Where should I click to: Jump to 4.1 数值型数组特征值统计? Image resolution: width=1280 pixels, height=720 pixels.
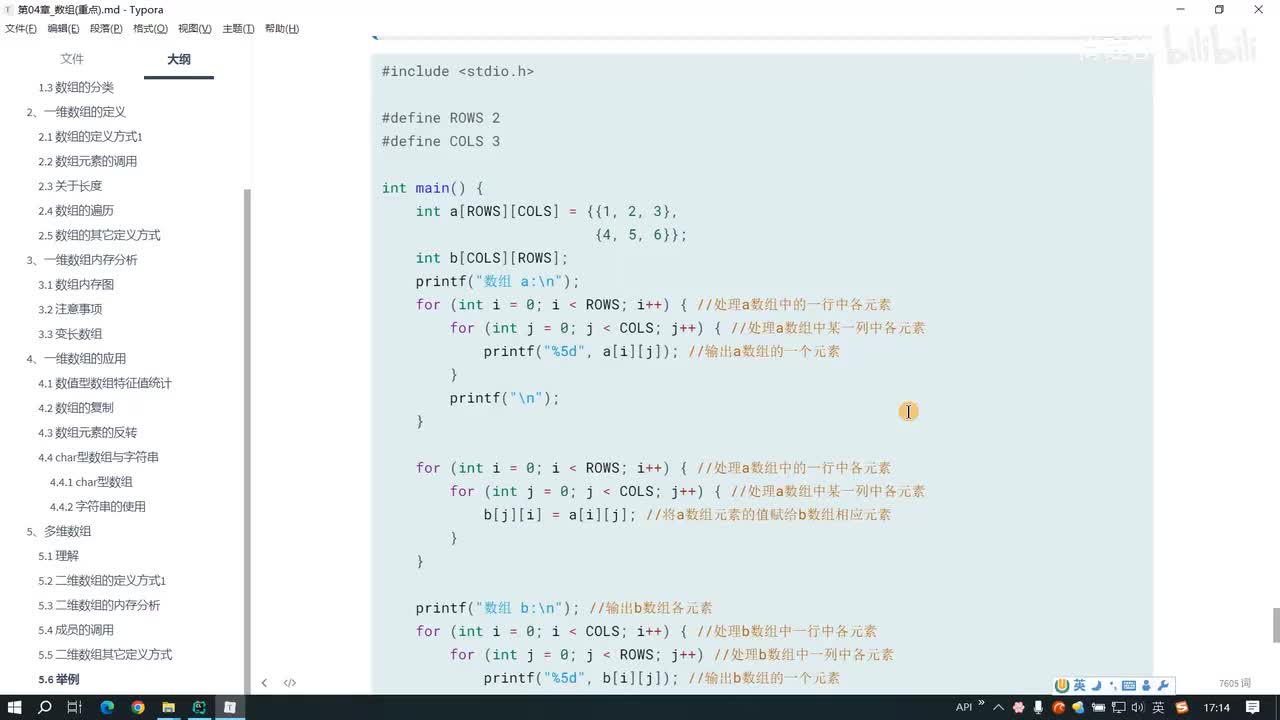coord(105,383)
